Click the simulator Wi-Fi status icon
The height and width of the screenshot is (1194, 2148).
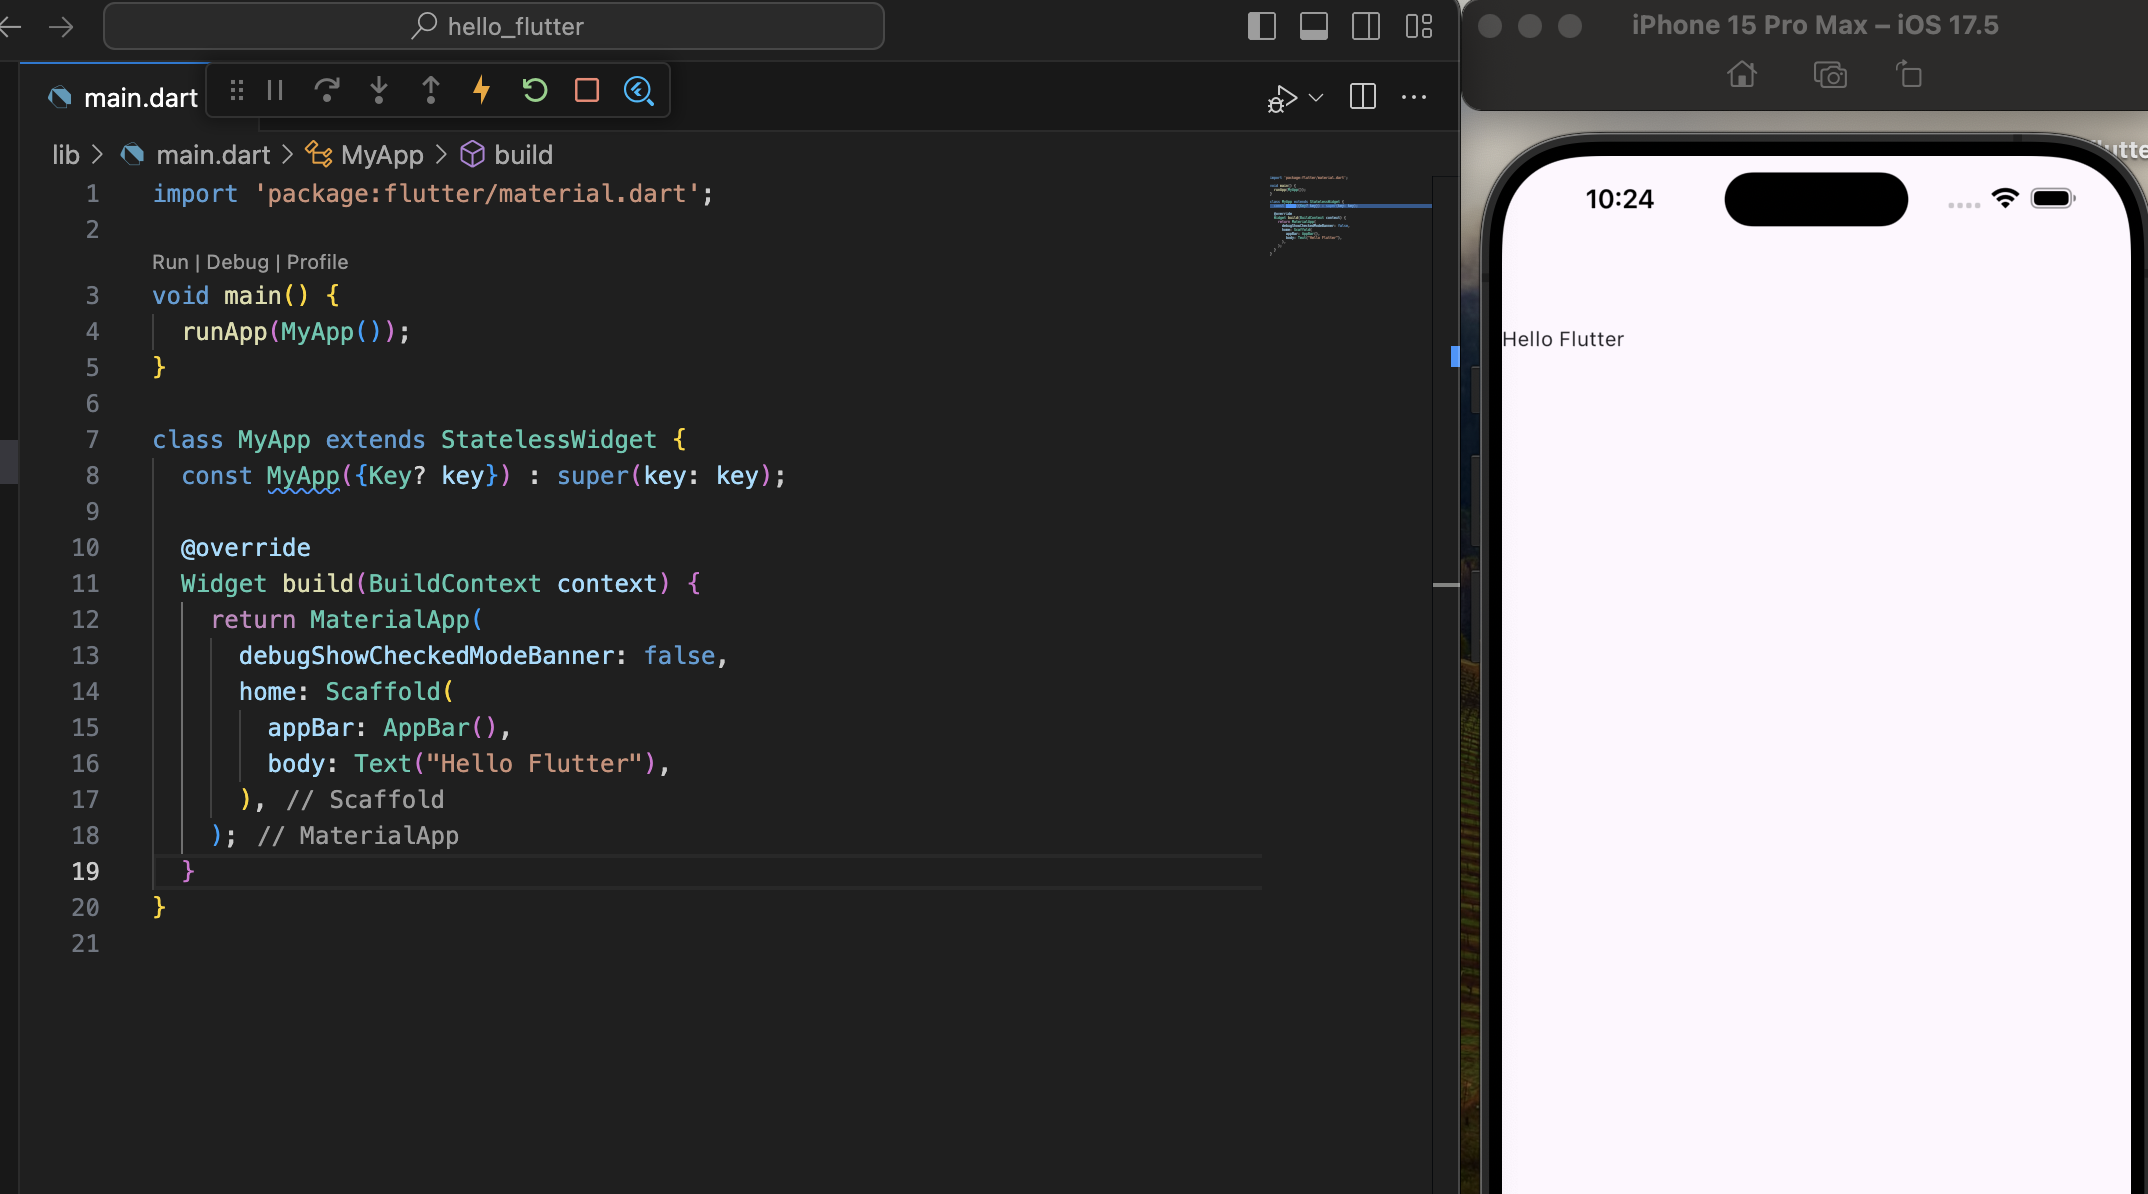2005,198
